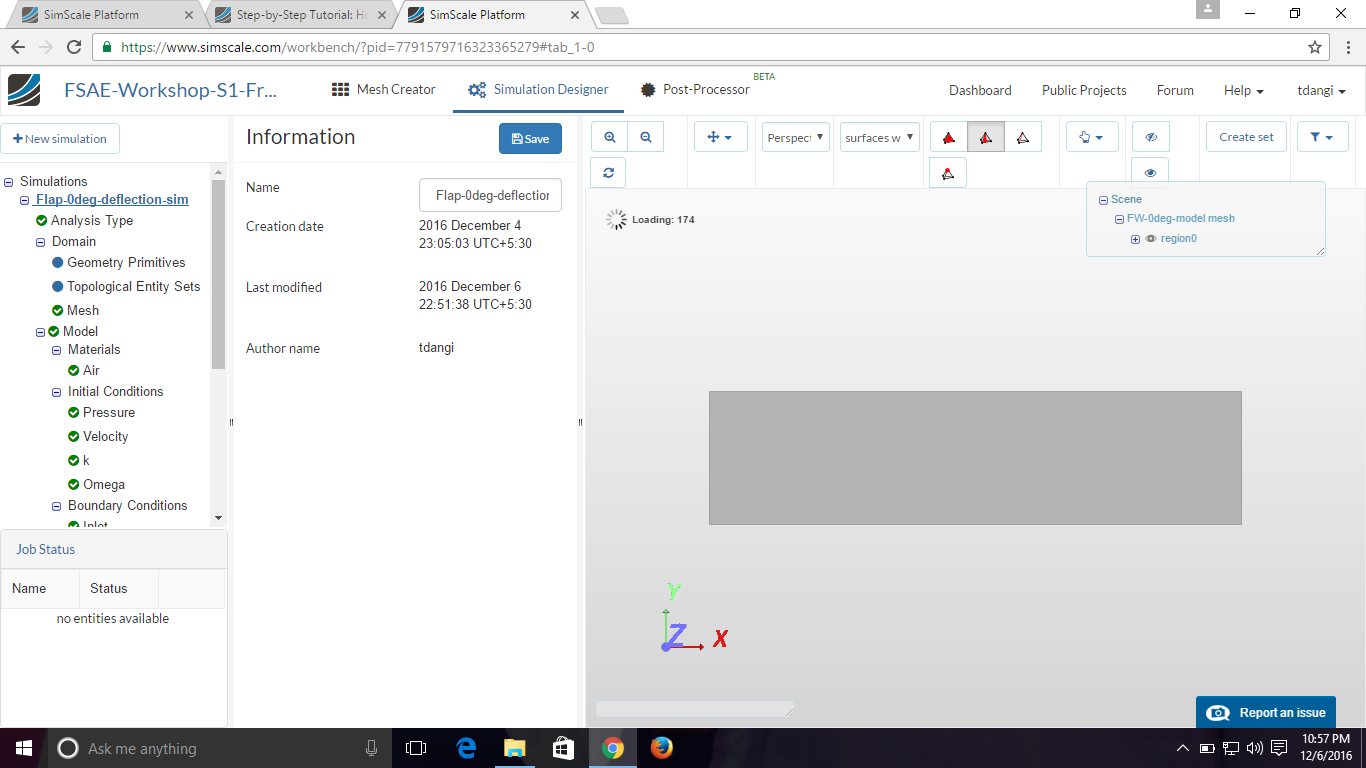
Task: Open the Perspective projection dropdown
Action: [x=796, y=137]
